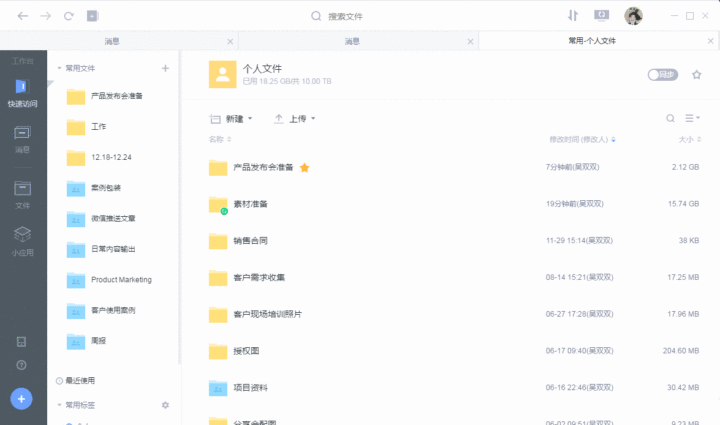Open 小应用 in the sidebar
The image size is (720, 425).
pos(22,241)
